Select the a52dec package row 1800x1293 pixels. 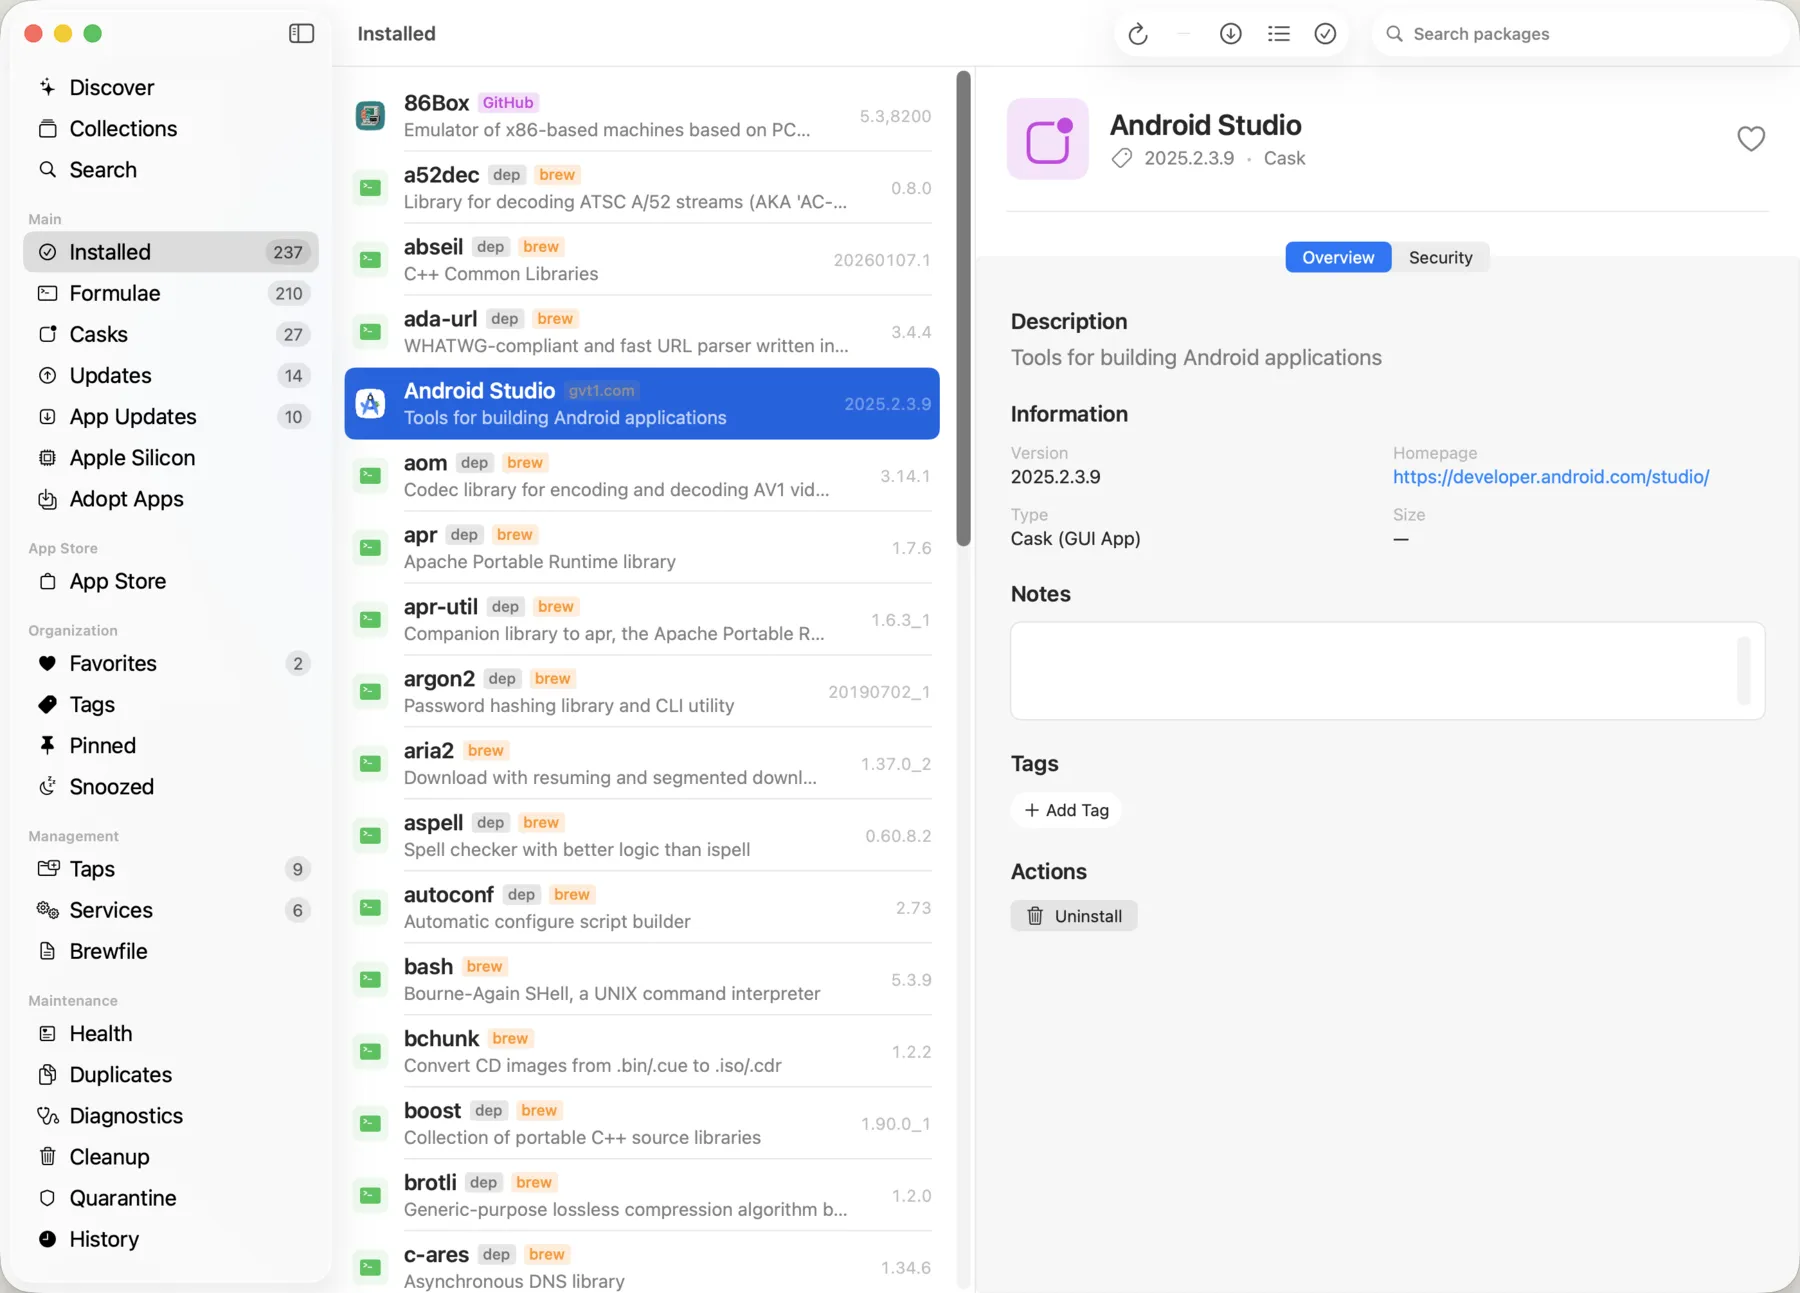click(x=642, y=188)
